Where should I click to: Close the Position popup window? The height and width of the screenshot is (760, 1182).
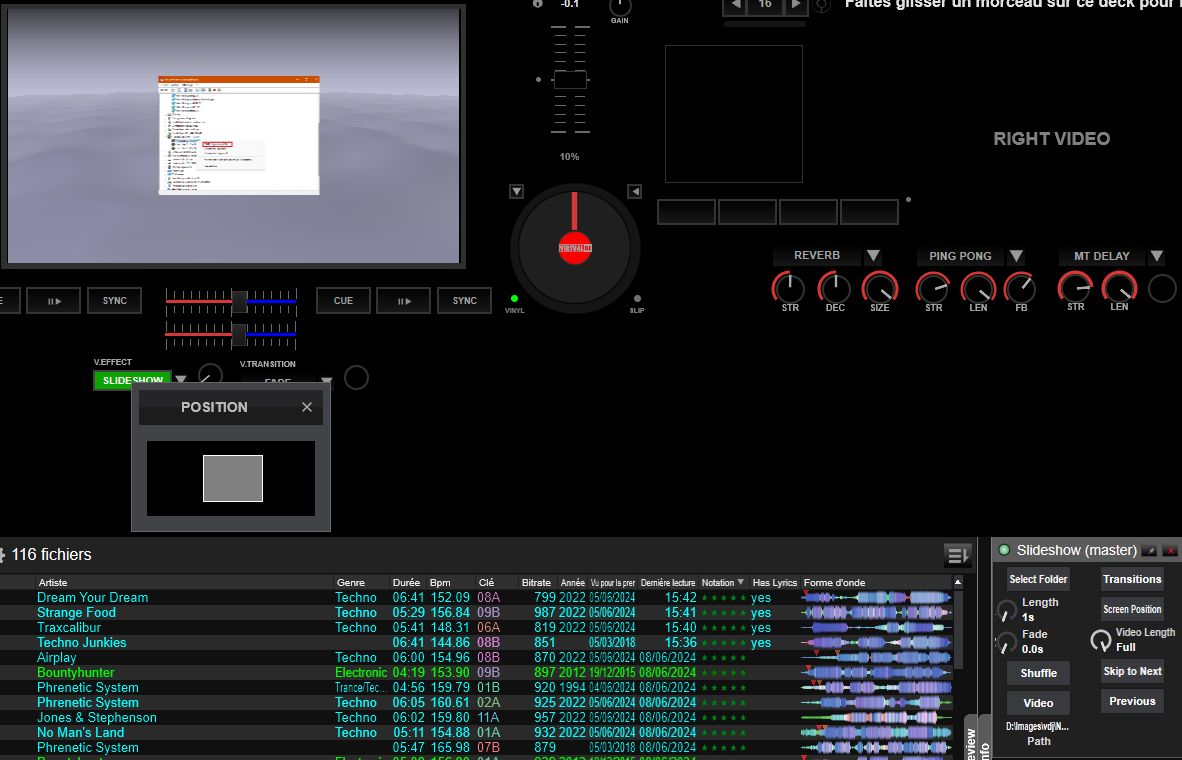click(x=307, y=407)
